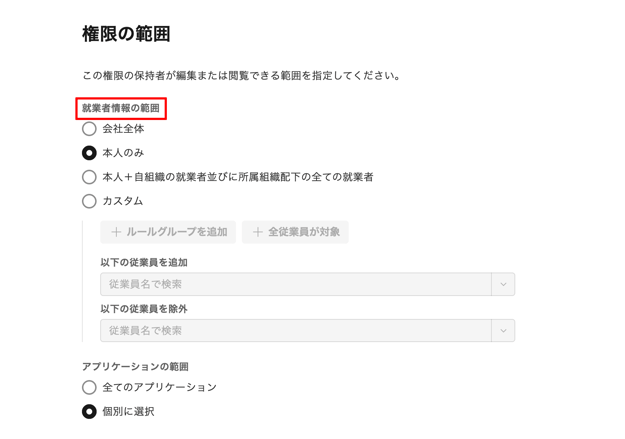Expand the 以下の従業員を追加 dropdown chevron
Screen dimensions: 625x439
(503, 284)
